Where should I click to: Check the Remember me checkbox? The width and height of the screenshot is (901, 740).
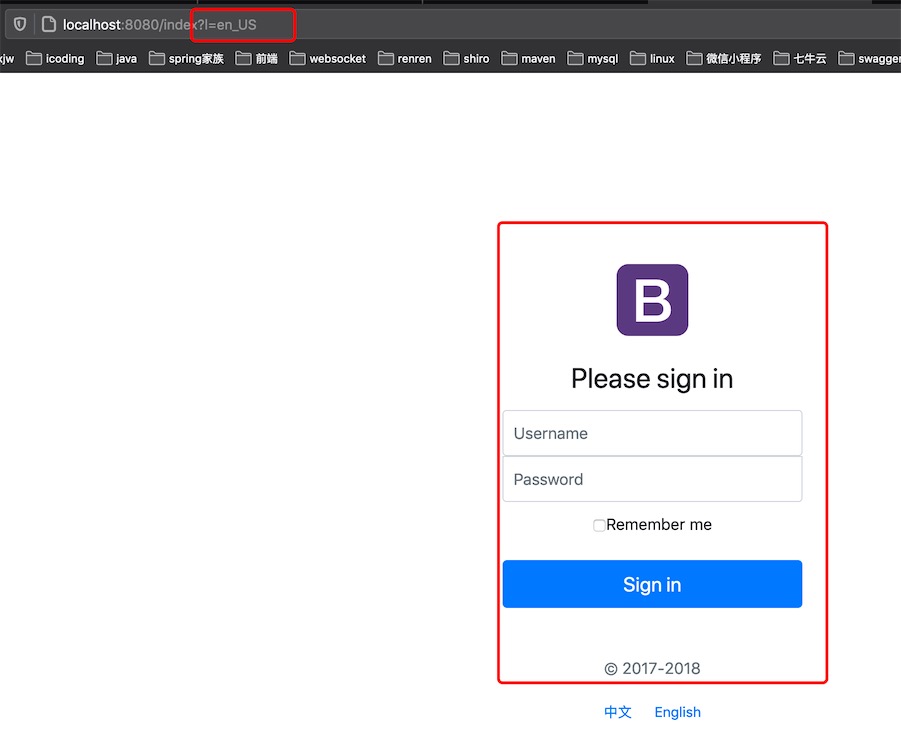[599, 525]
